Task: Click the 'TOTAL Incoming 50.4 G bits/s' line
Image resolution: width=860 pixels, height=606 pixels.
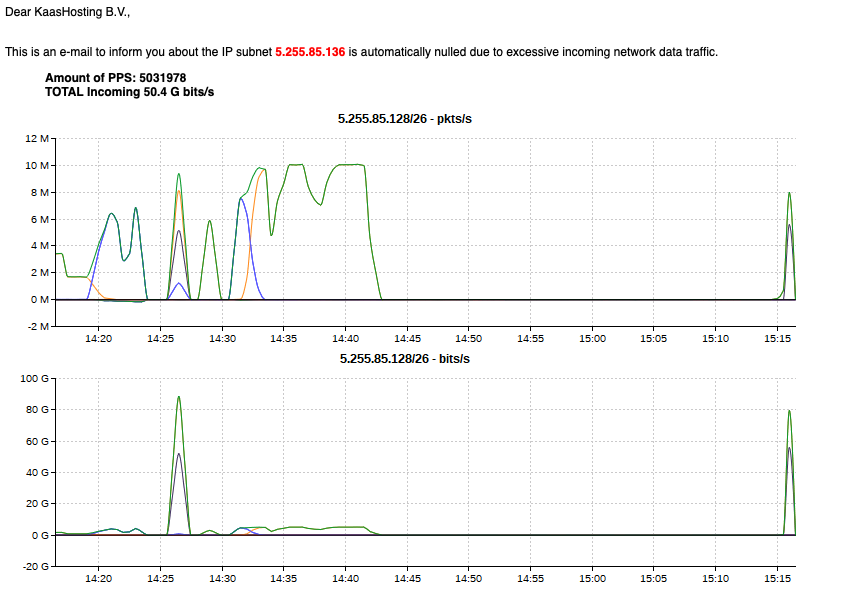Action: pos(130,91)
